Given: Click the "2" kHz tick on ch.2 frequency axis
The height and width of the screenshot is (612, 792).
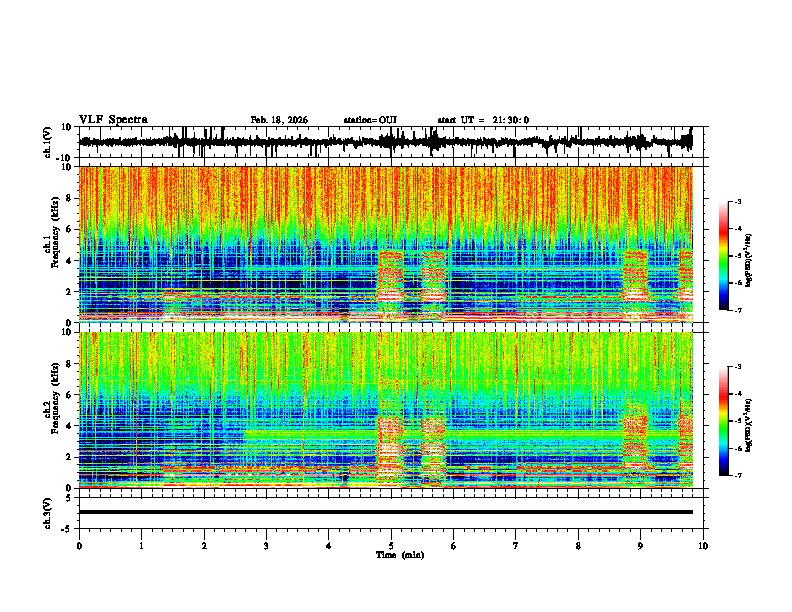Looking at the screenshot, I should click(x=70, y=457).
